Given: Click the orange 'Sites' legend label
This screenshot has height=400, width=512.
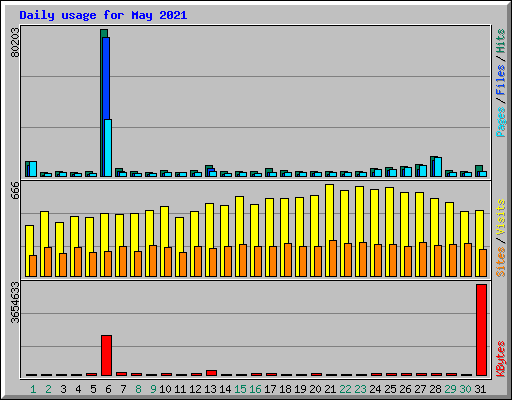Looking at the screenshot, I should click(x=501, y=262).
